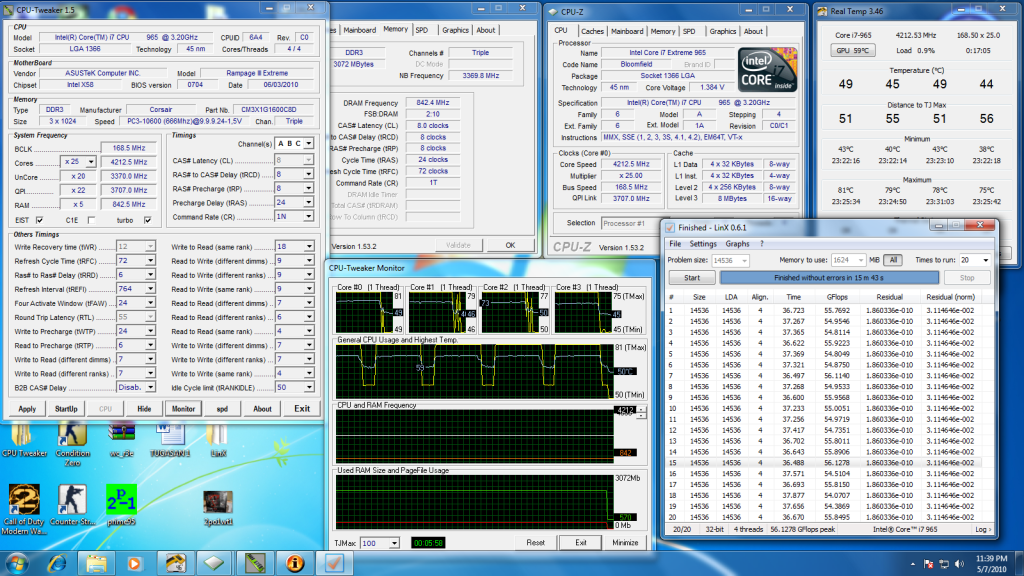Click the LinX title bar checkmark icon
Image resolution: width=1024 pixels, height=576 pixels.
click(x=669, y=227)
